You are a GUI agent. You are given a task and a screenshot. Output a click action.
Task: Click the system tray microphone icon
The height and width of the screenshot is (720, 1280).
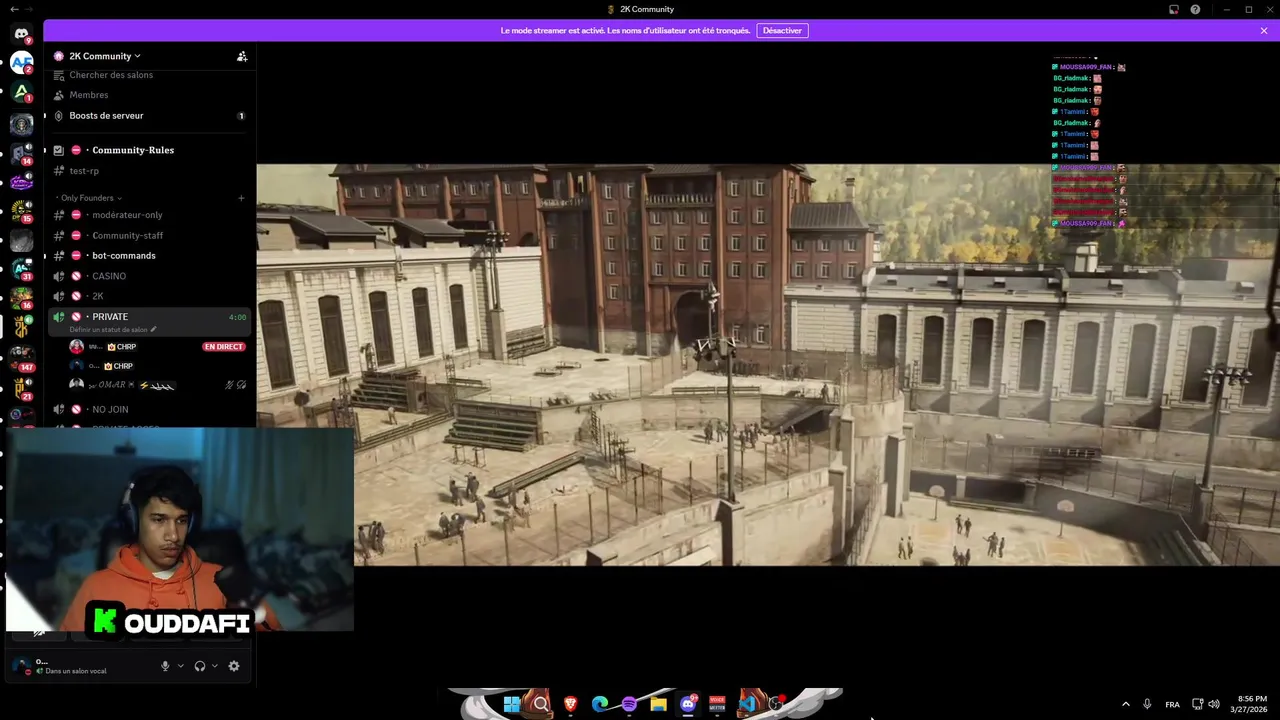pos(1147,704)
